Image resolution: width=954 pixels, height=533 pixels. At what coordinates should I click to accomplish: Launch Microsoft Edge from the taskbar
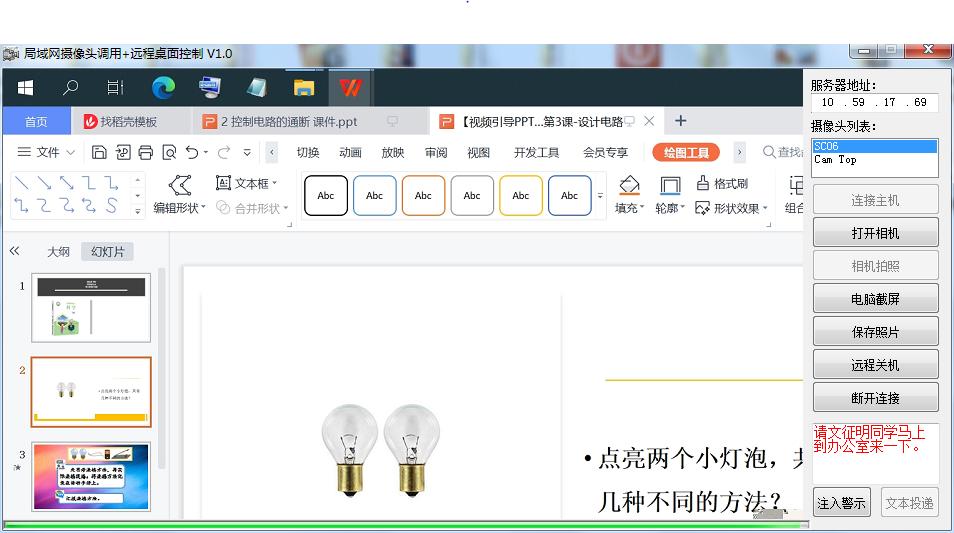click(x=163, y=88)
